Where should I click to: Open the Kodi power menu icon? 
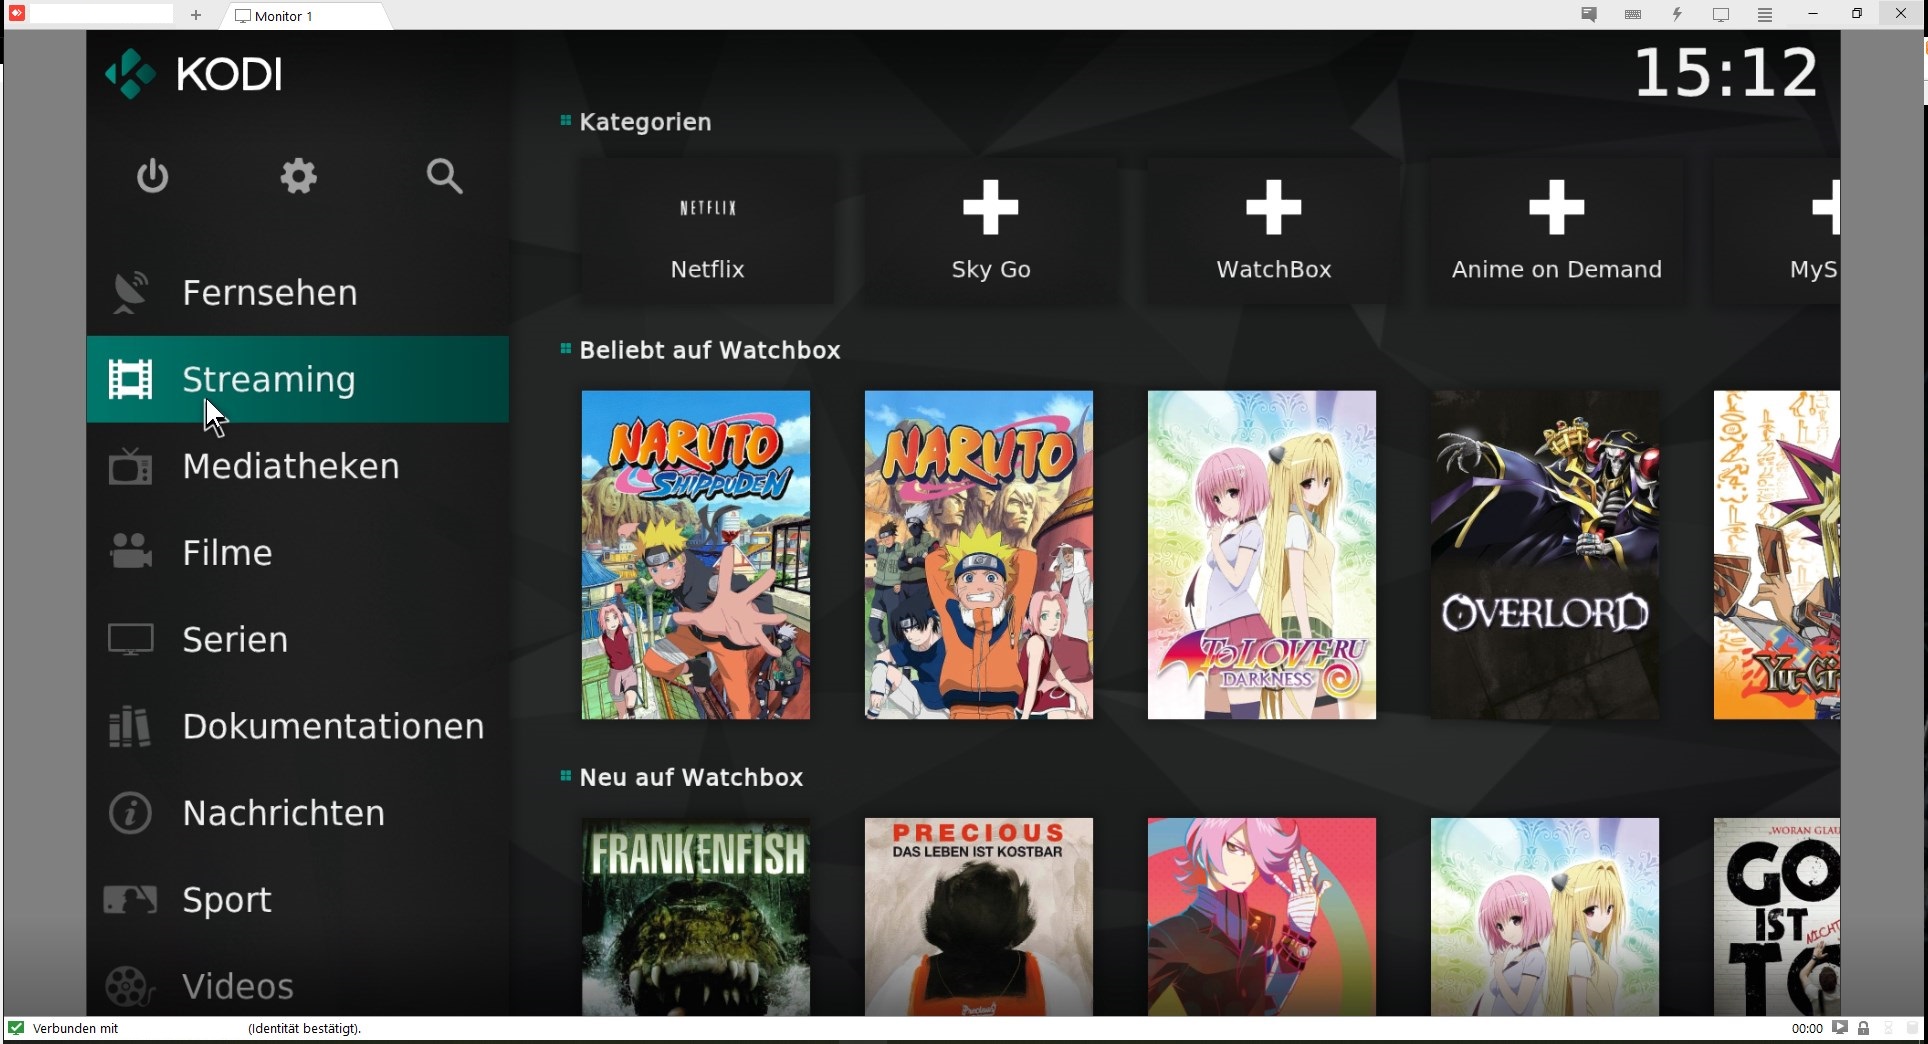[152, 176]
